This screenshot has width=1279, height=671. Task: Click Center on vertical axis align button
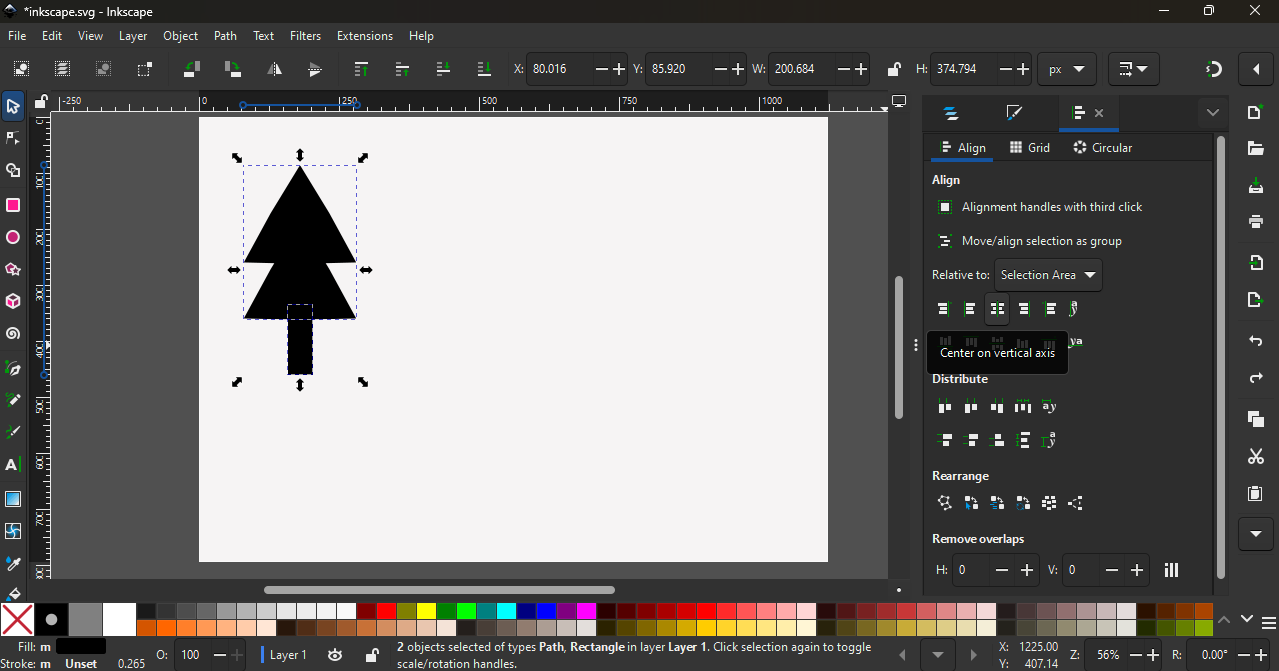997,309
